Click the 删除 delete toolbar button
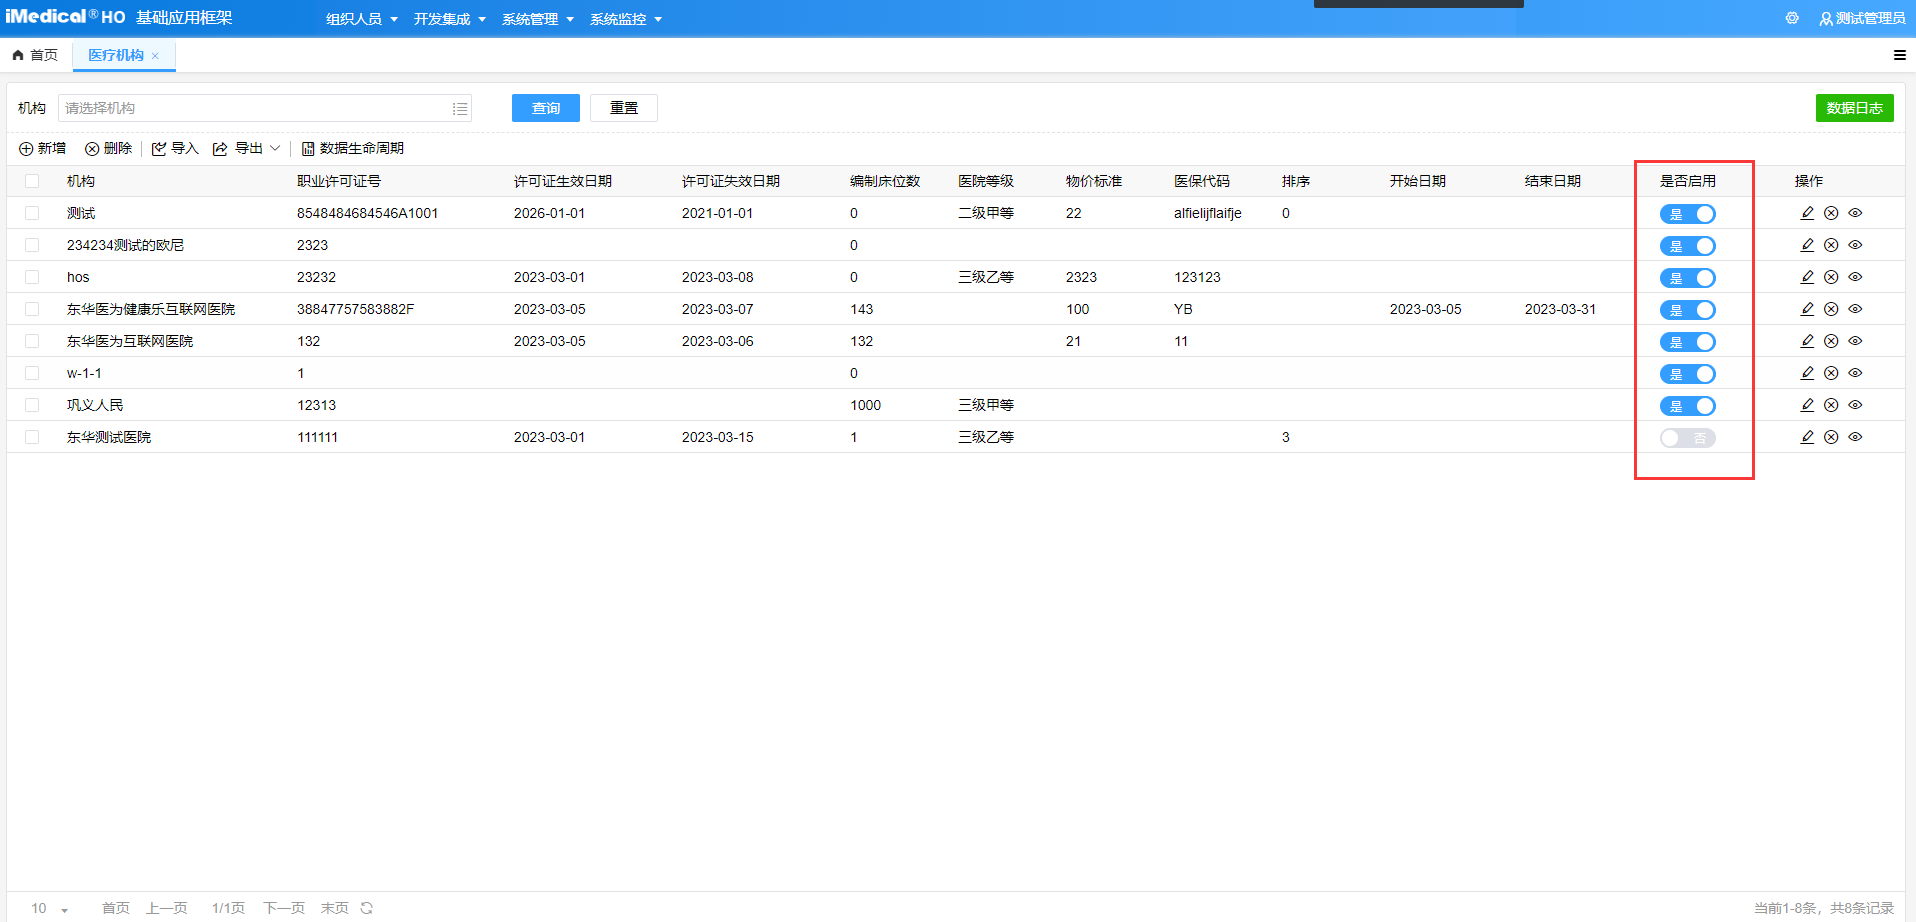The height and width of the screenshot is (922, 1916). [x=108, y=148]
